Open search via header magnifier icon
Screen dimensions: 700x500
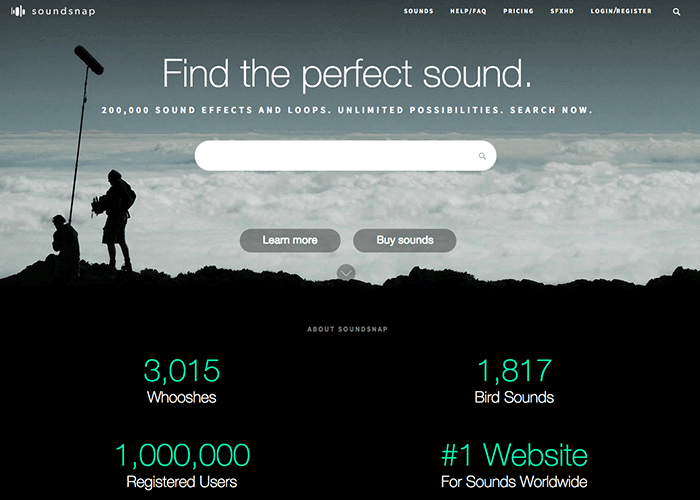(x=677, y=12)
